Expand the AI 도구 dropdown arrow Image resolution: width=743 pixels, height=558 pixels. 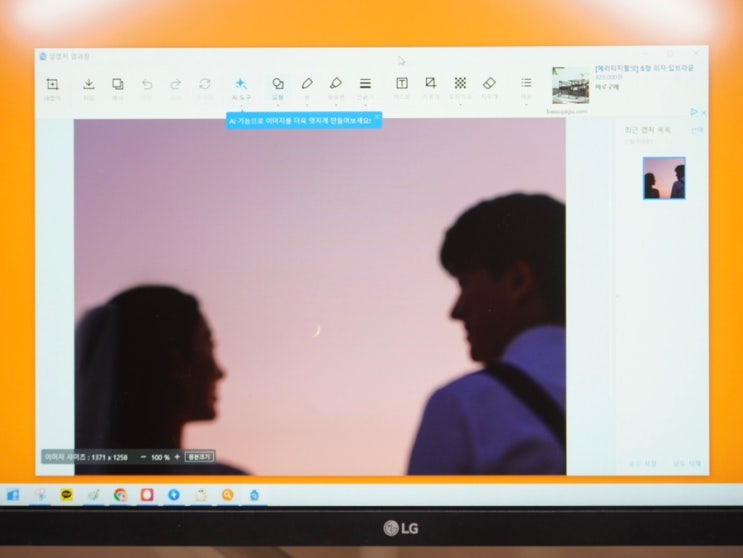click(x=241, y=106)
